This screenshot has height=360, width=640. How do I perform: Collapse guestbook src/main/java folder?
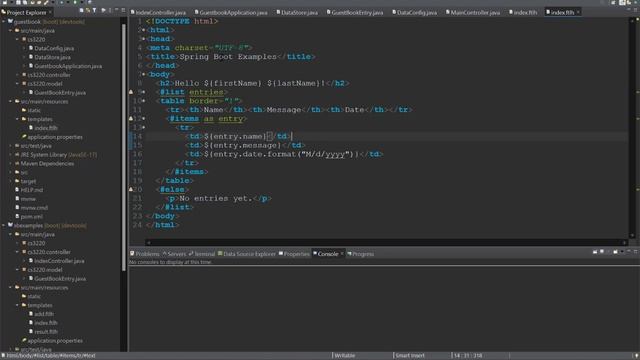tap(11, 31)
